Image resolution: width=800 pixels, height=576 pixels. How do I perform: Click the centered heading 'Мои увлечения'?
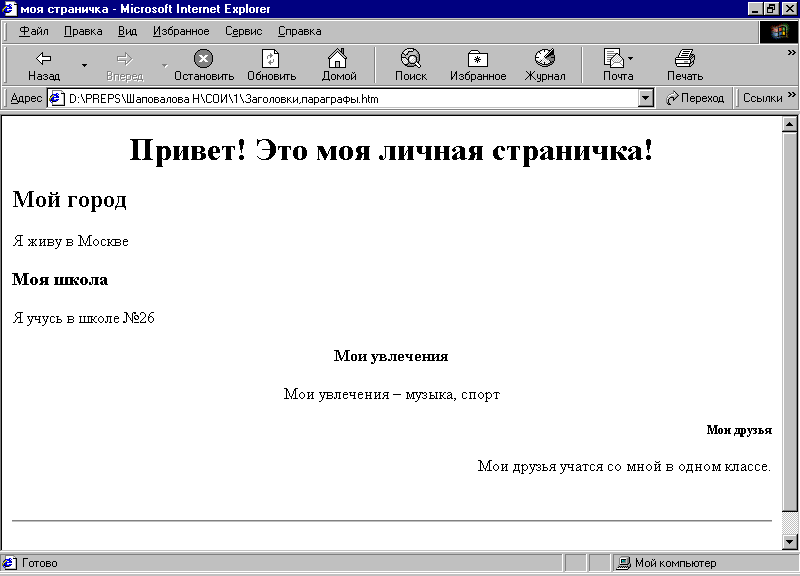pyautogui.click(x=391, y=356)
